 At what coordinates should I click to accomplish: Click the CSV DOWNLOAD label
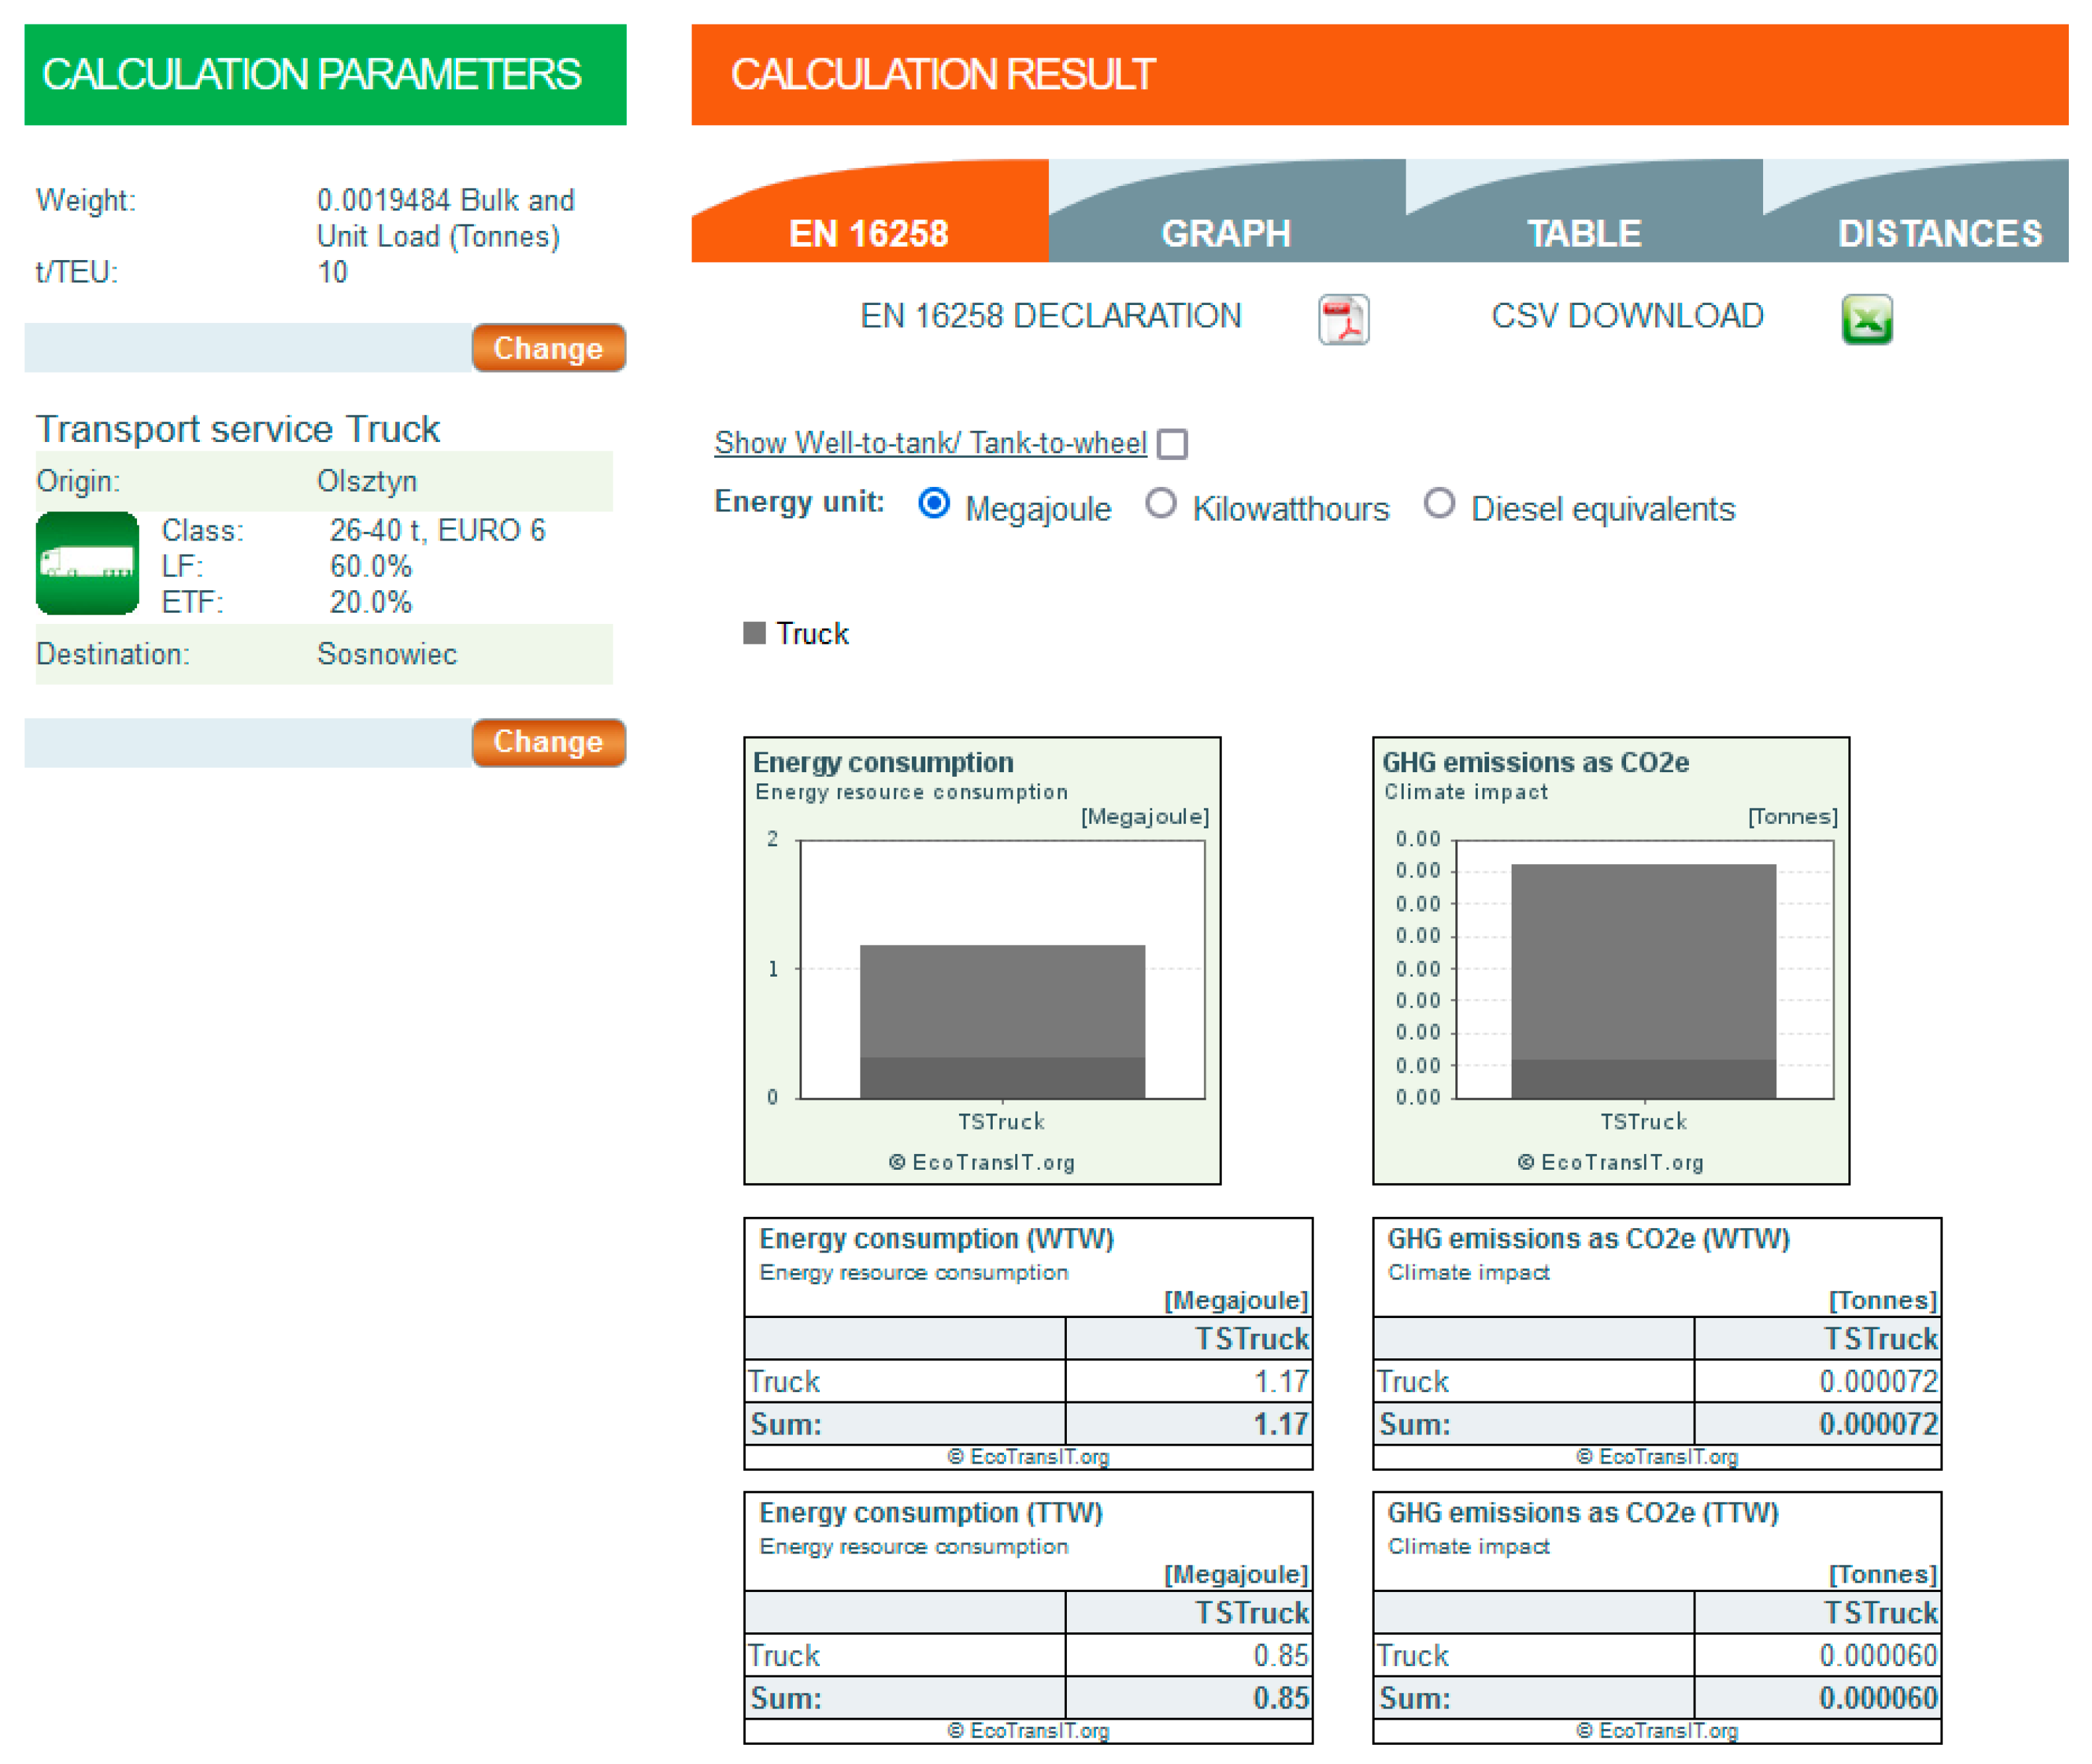click(1627, 316)
